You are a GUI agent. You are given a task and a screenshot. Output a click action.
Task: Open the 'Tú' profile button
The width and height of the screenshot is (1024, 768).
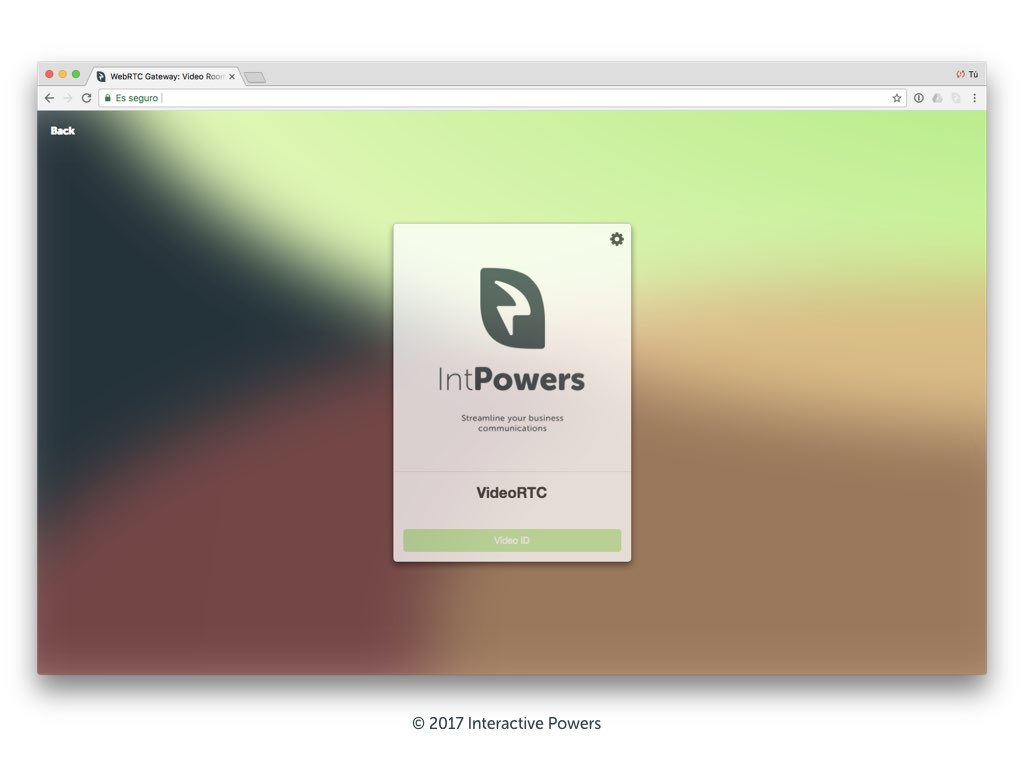967,74
